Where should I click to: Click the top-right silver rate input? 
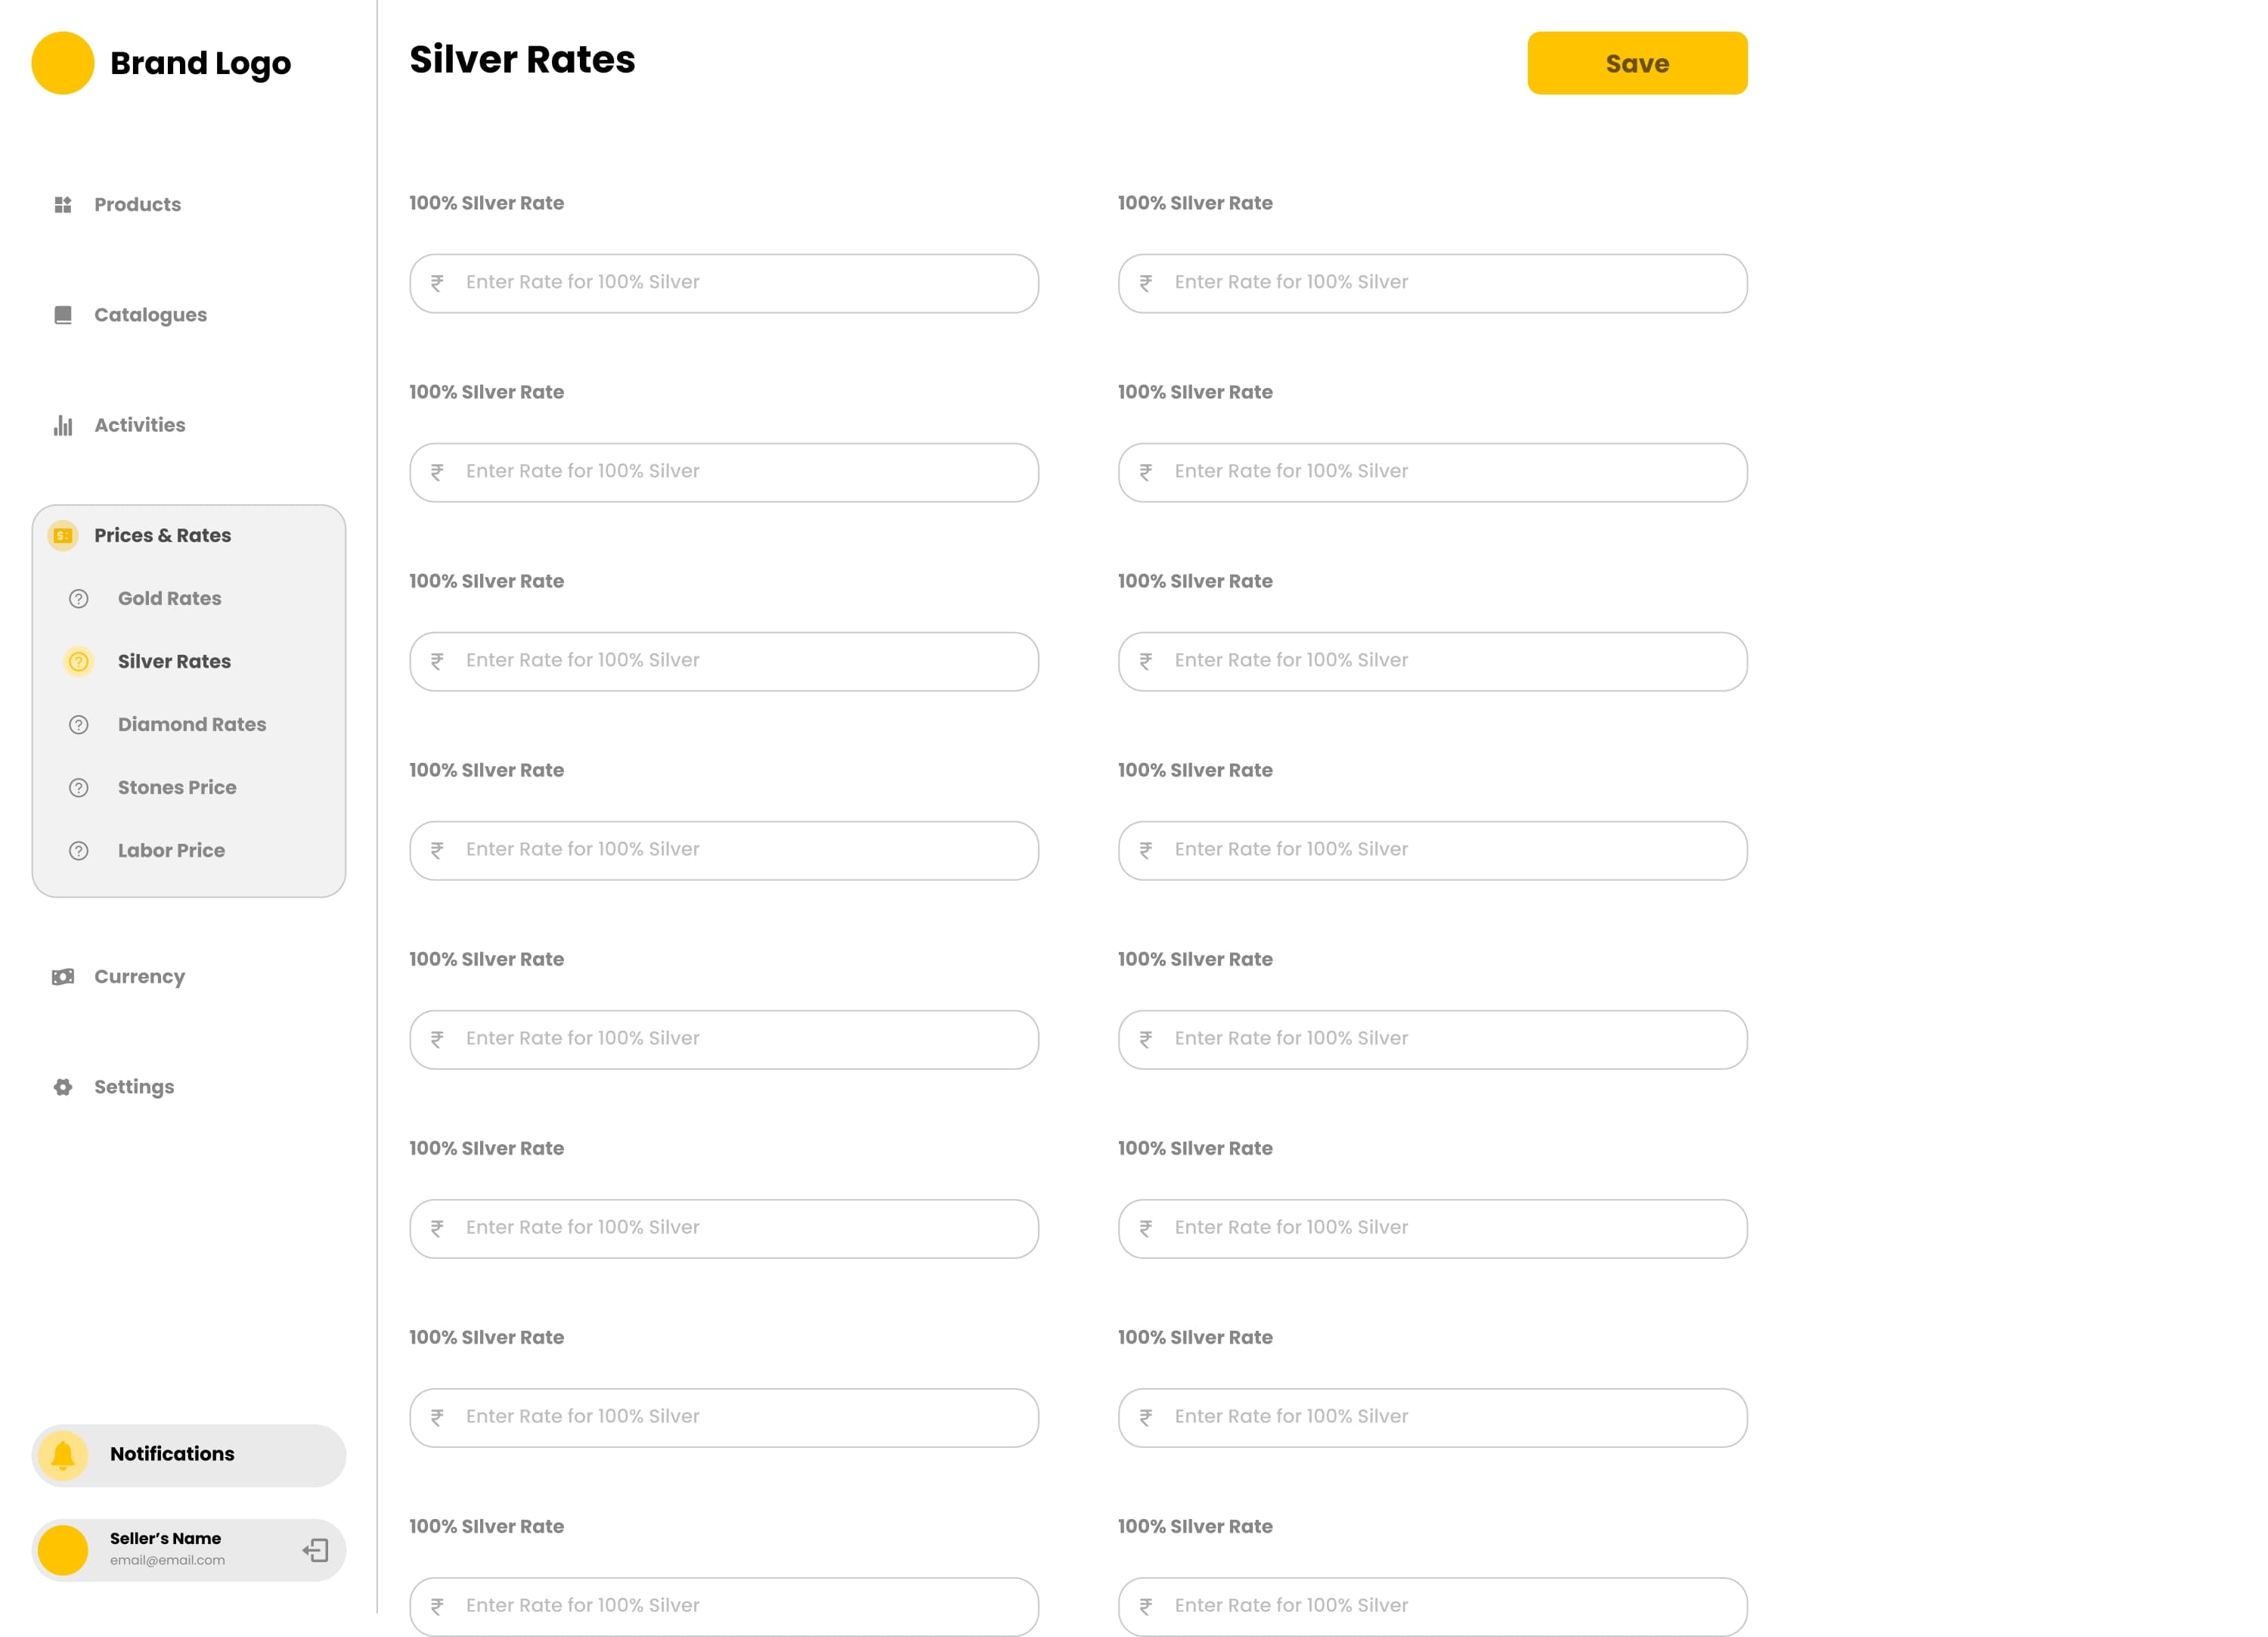point(1432,283)
